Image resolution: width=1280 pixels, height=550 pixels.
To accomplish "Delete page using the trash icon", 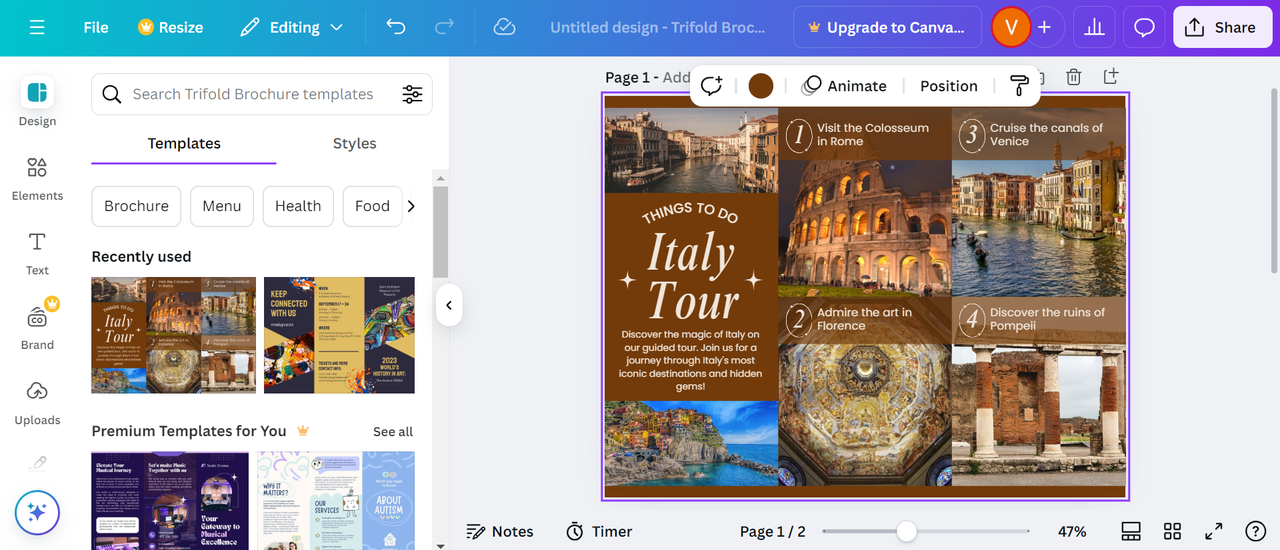I will click(x=1073, y=77).
